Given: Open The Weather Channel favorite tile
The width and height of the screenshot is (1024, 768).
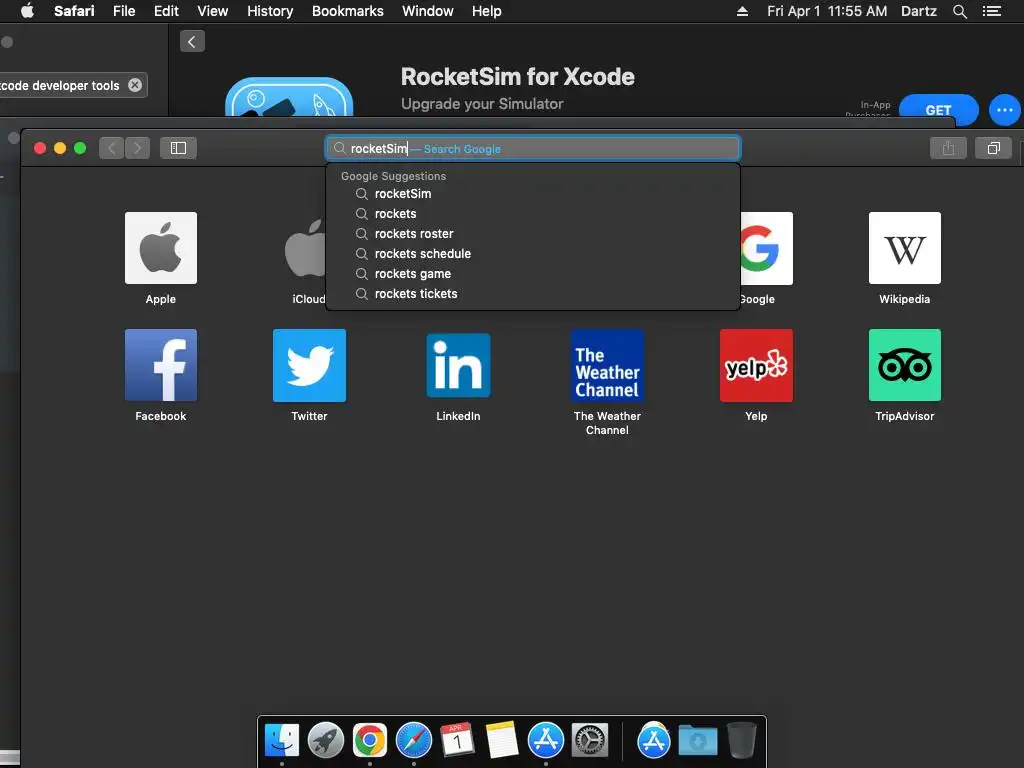Looking at the screenshot, I should (x=607, y=365).
